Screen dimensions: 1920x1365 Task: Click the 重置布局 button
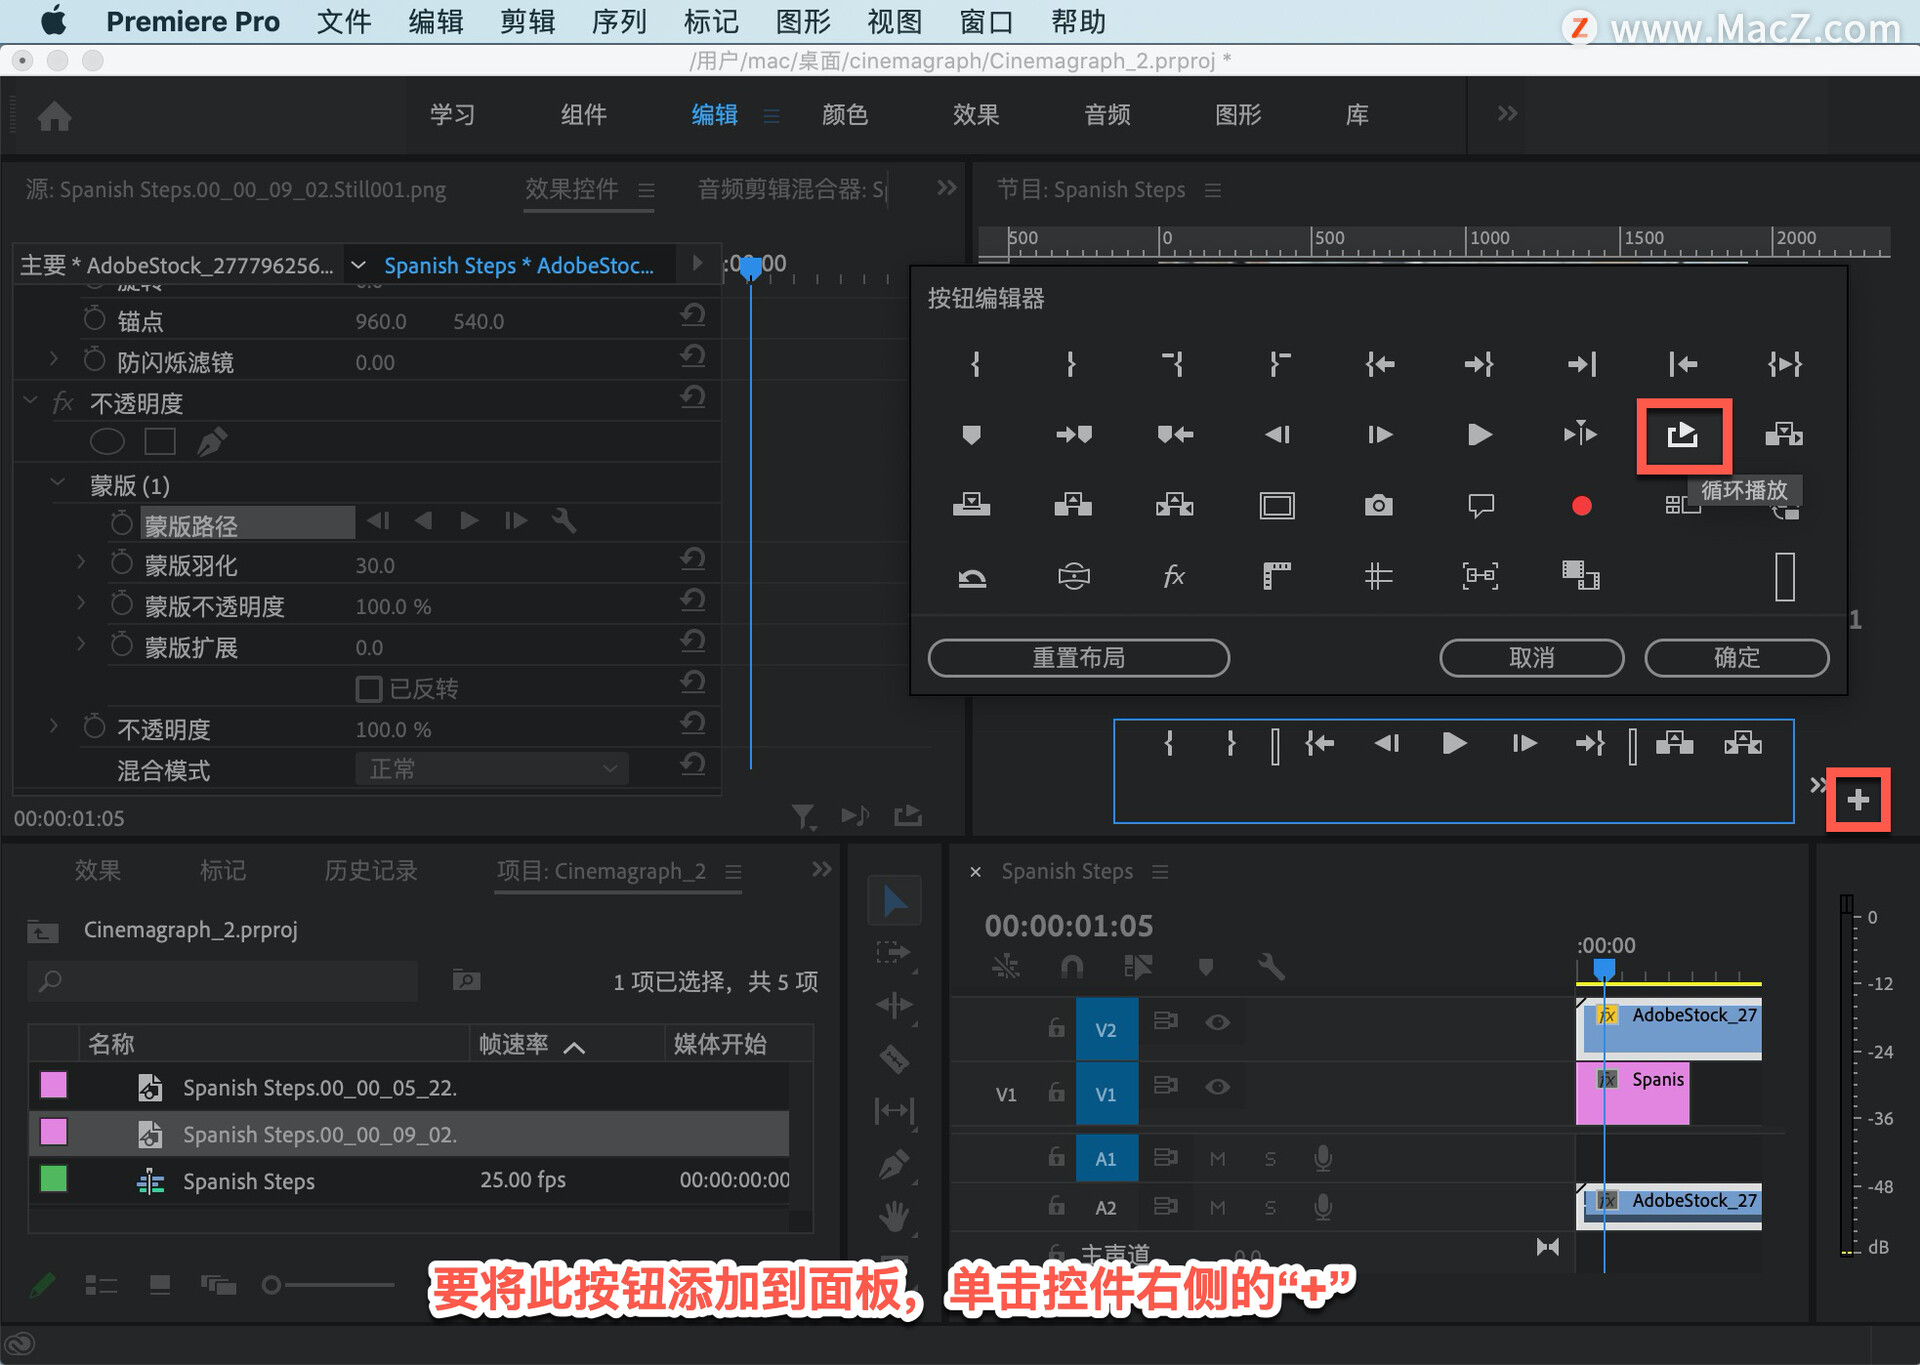pyautogui.click(x=1078, y=658)
